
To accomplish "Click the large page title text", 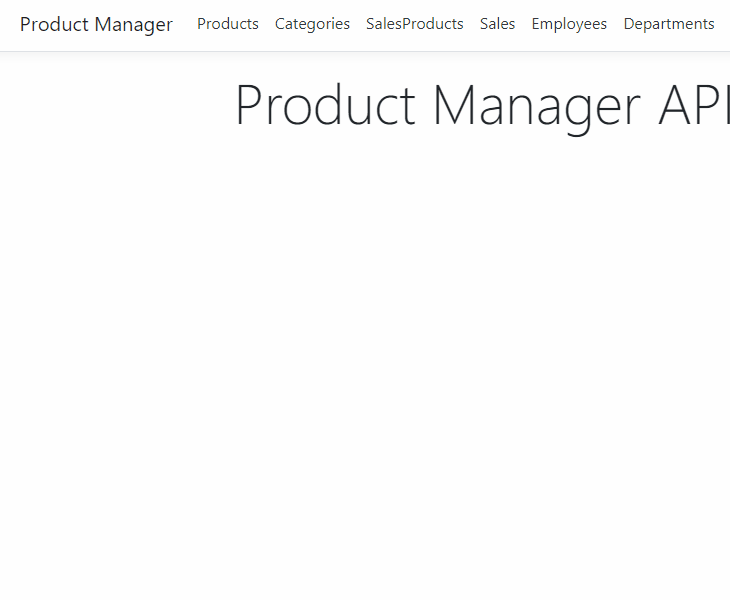I will pyautogui.click(x=482, y=106).
